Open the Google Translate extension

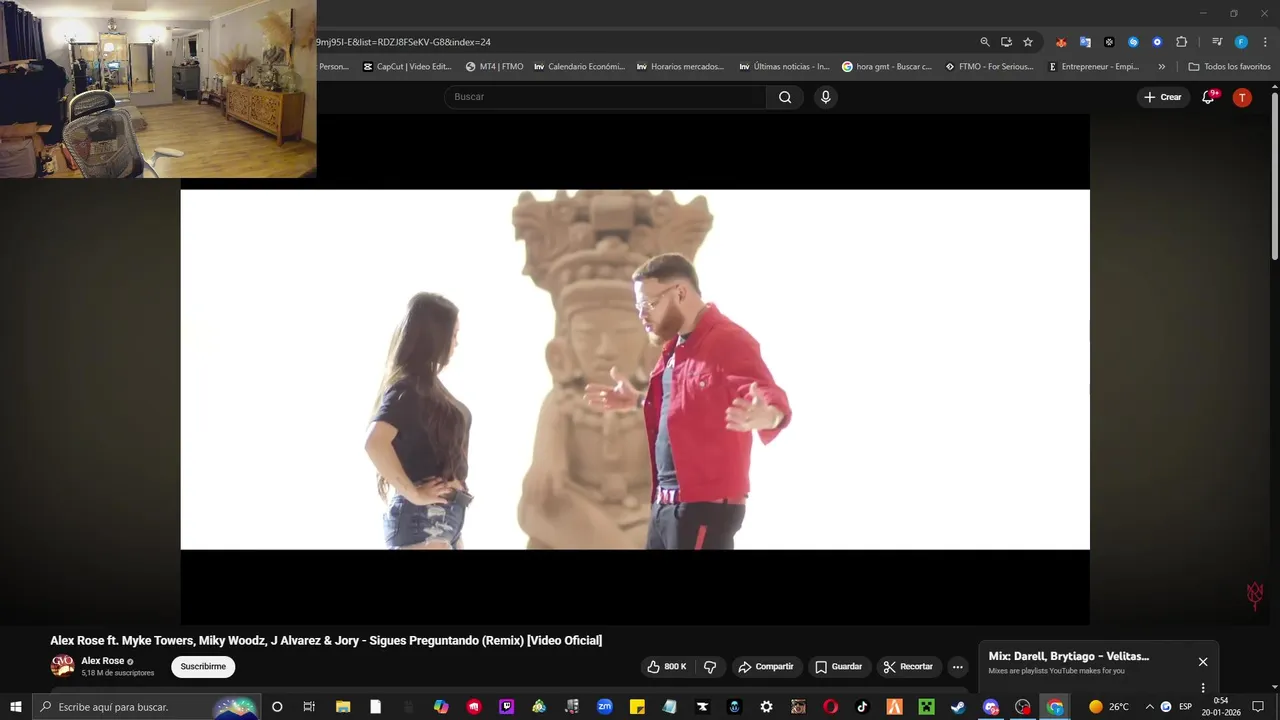[1085, 42]
